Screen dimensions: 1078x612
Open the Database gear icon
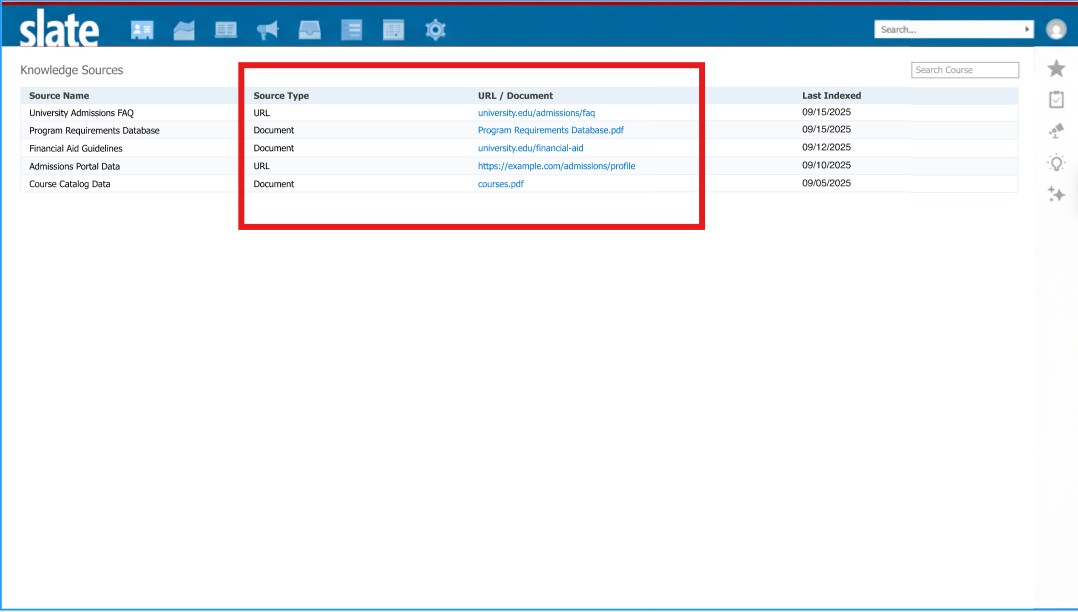pyautogui.click(x=434, y=29)
